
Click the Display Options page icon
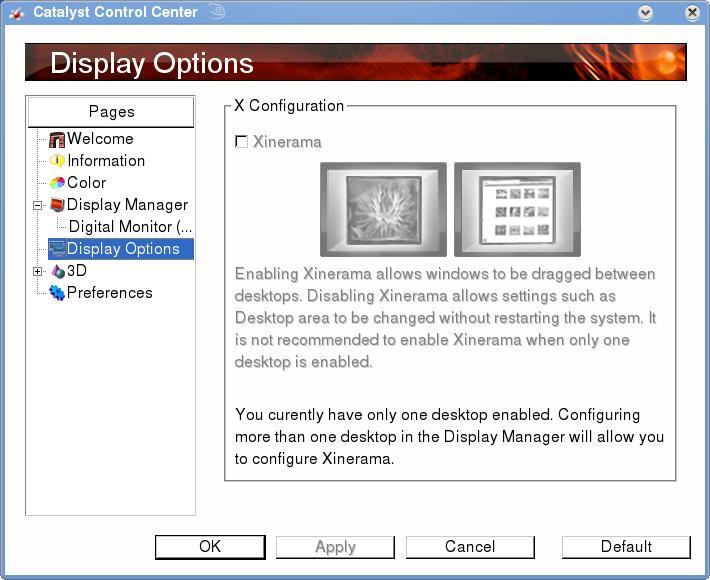click(57, 249)
